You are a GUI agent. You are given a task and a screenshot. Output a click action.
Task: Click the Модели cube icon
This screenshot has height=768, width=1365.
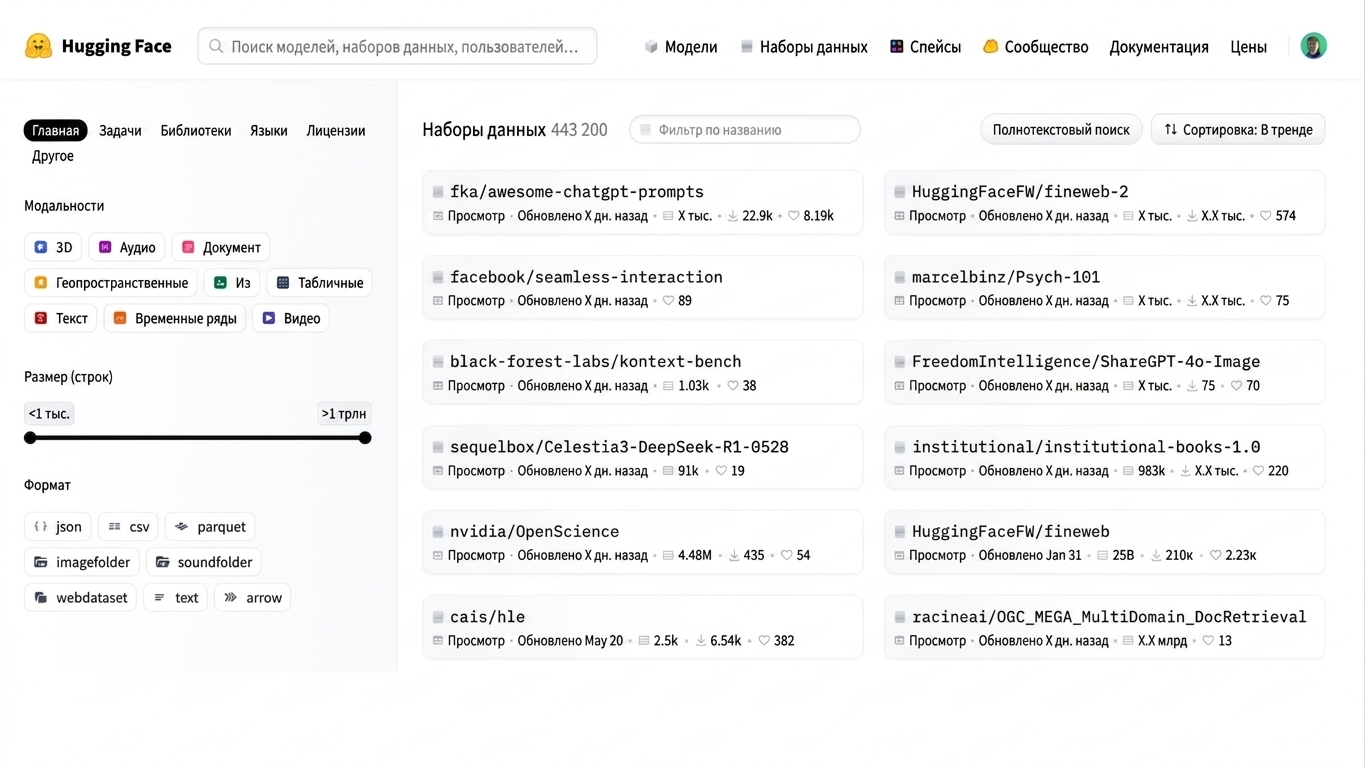tap(651, 46)
